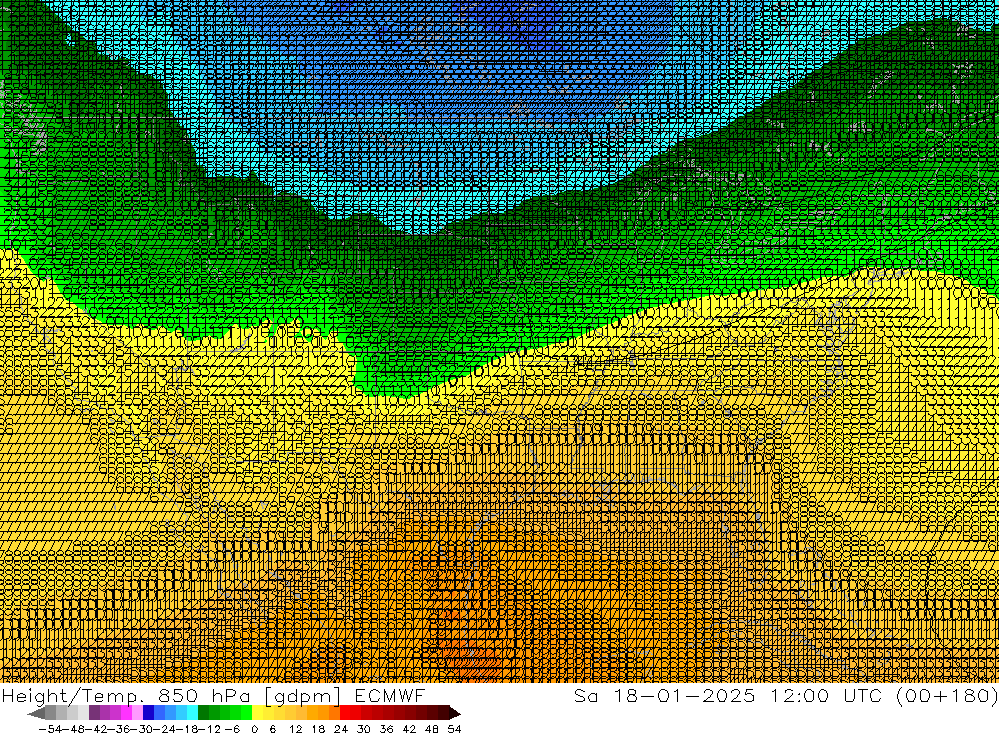Click the legend value '54'
Viewport: 1000px width, 733px height.
pyautogui.click(x=454, y=729)
